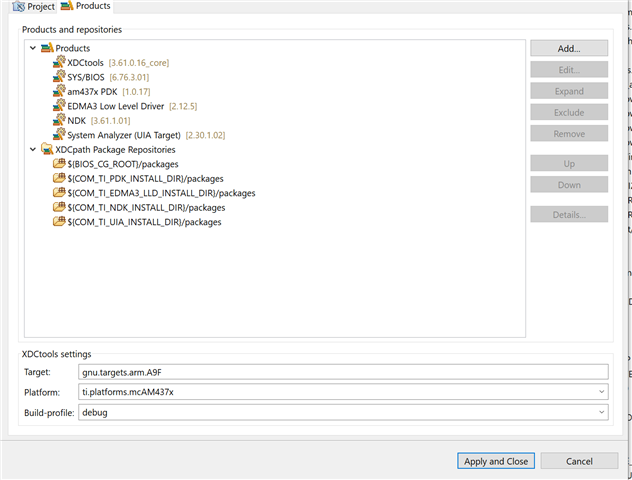Click the Target input field
Viewport: 632px width, 480px height.
point(343,372)
